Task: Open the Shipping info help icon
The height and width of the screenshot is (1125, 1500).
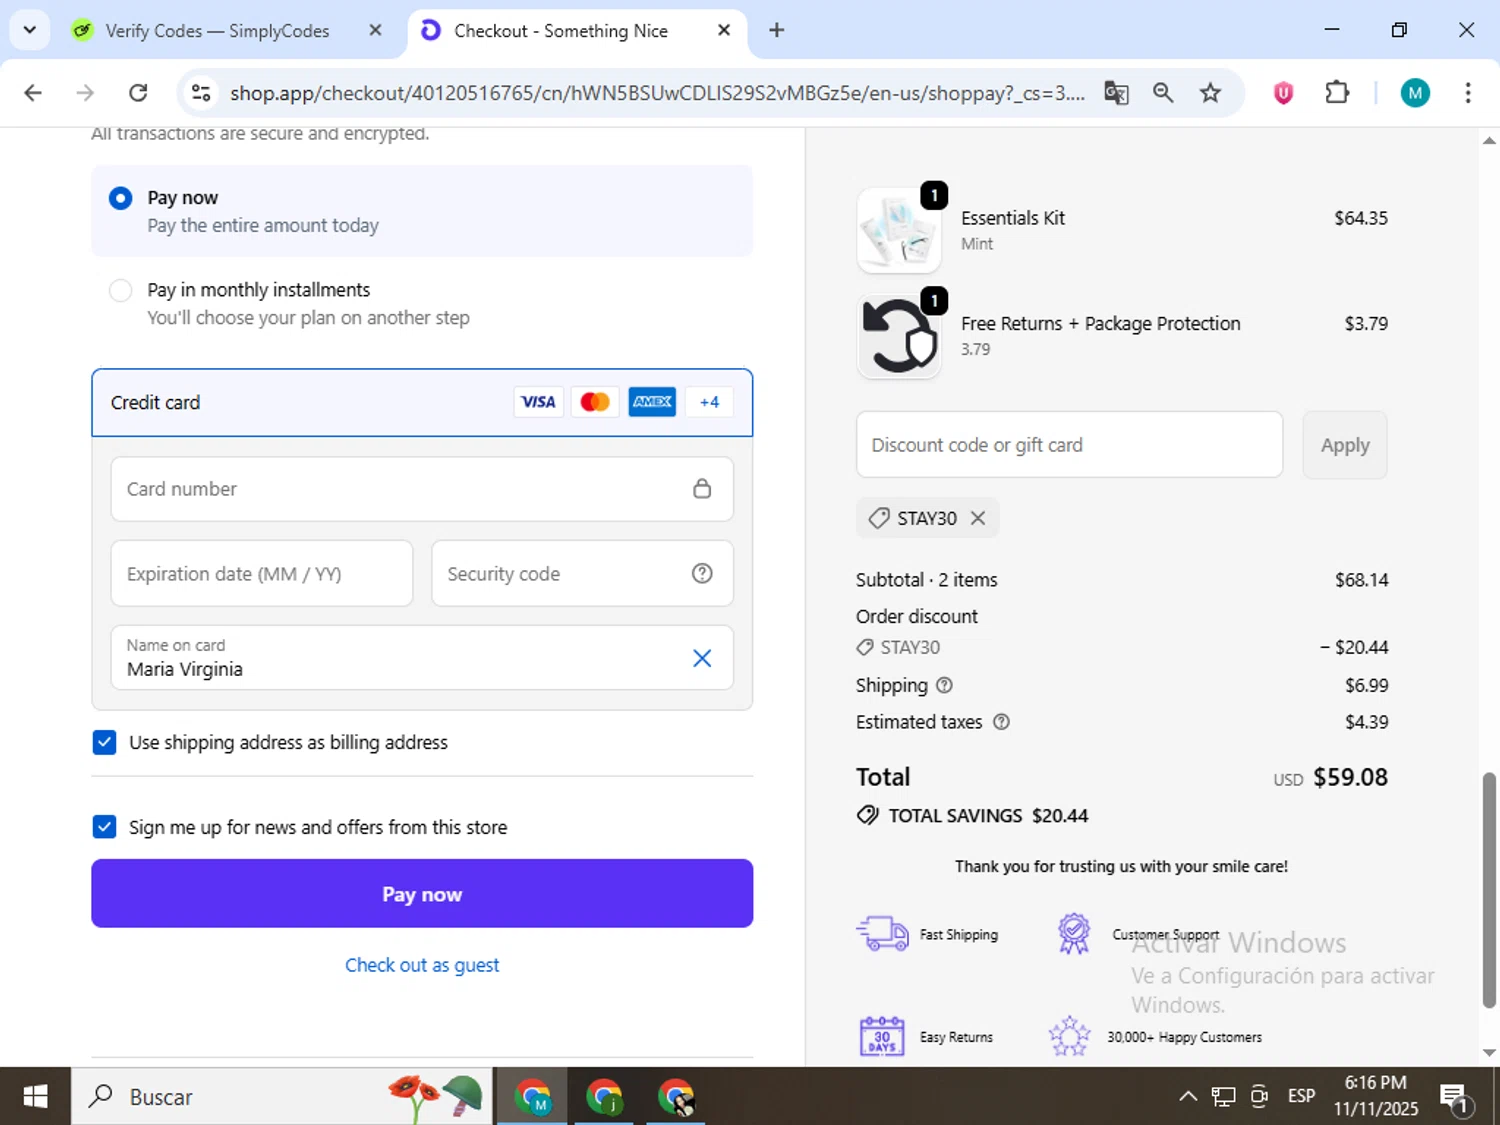Action: coord(944,685)
